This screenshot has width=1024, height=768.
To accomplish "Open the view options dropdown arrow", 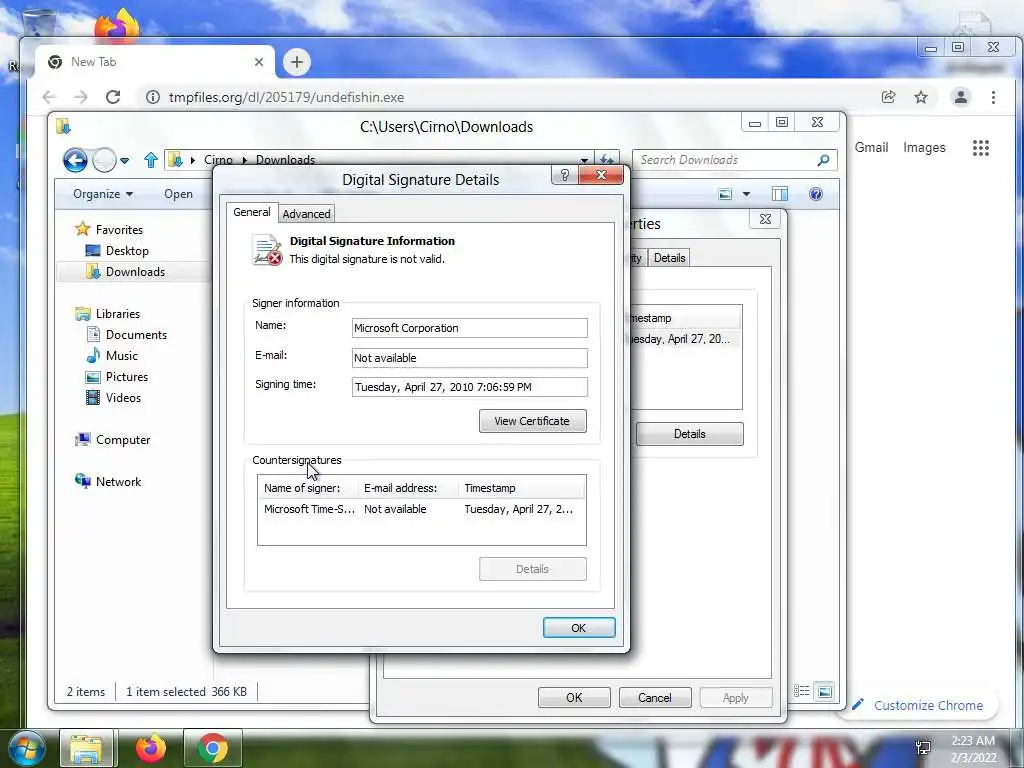I will (746, 194).
